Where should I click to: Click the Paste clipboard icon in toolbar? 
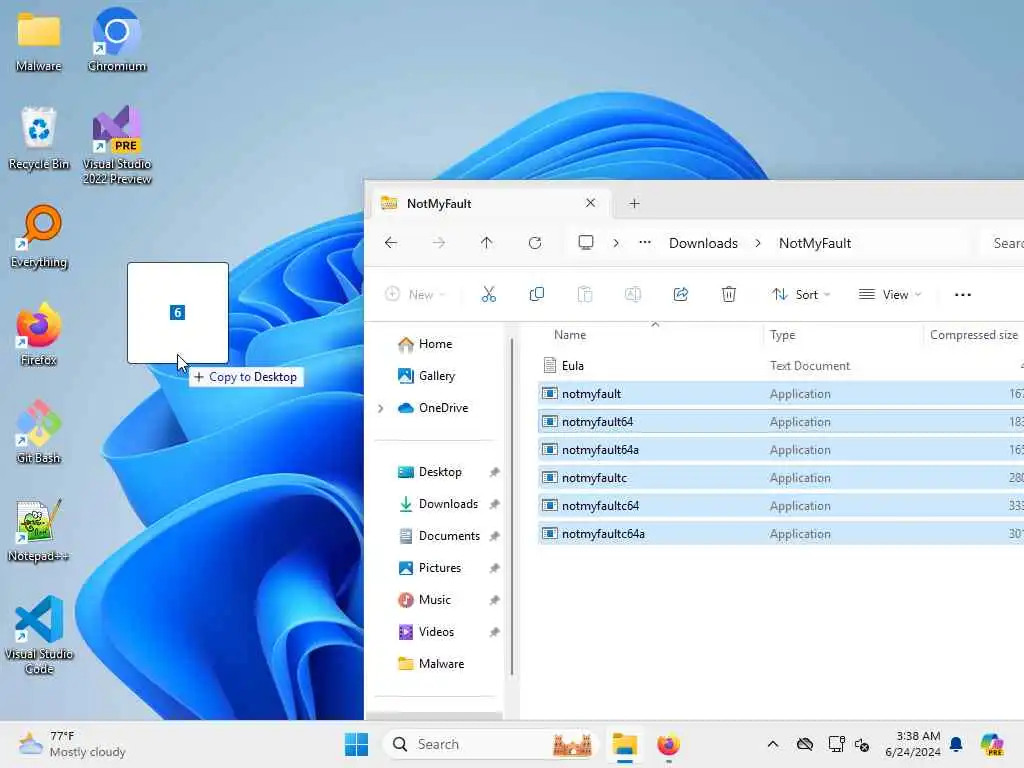[x=584, y=295]
